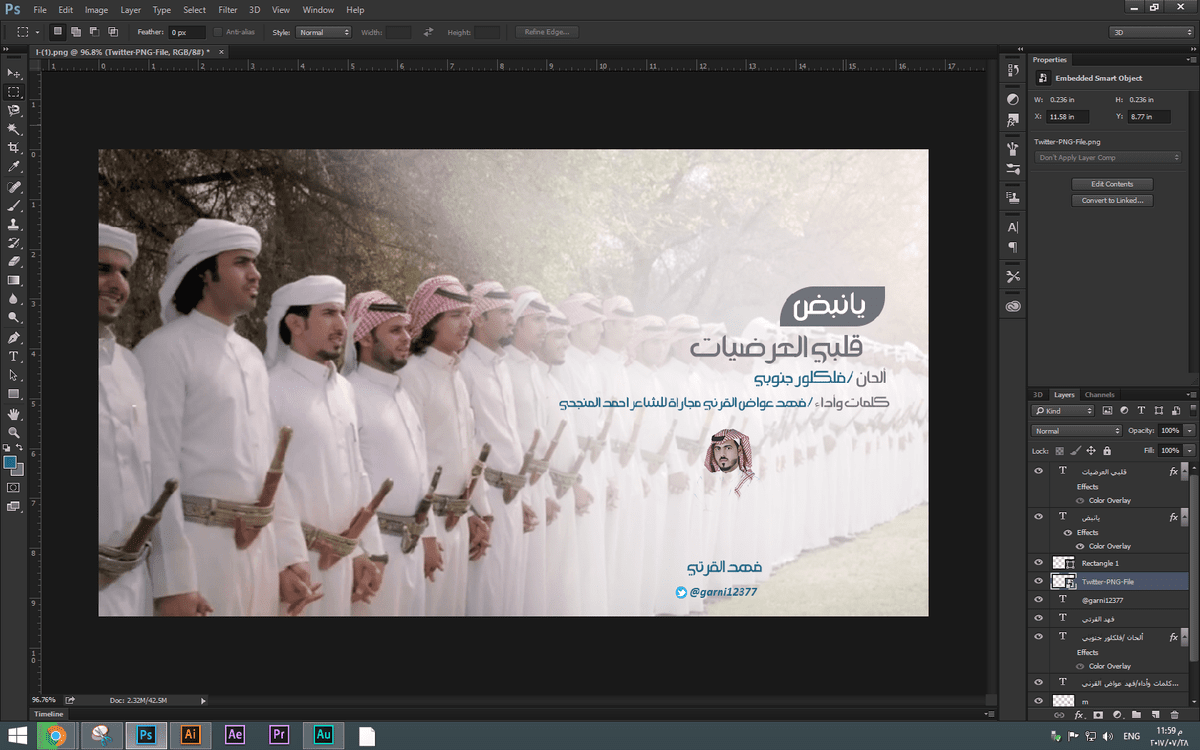This screenshot has width=1200, height=750.
Task: Click the delete layer trash icon
Action: click(1174, 715)
